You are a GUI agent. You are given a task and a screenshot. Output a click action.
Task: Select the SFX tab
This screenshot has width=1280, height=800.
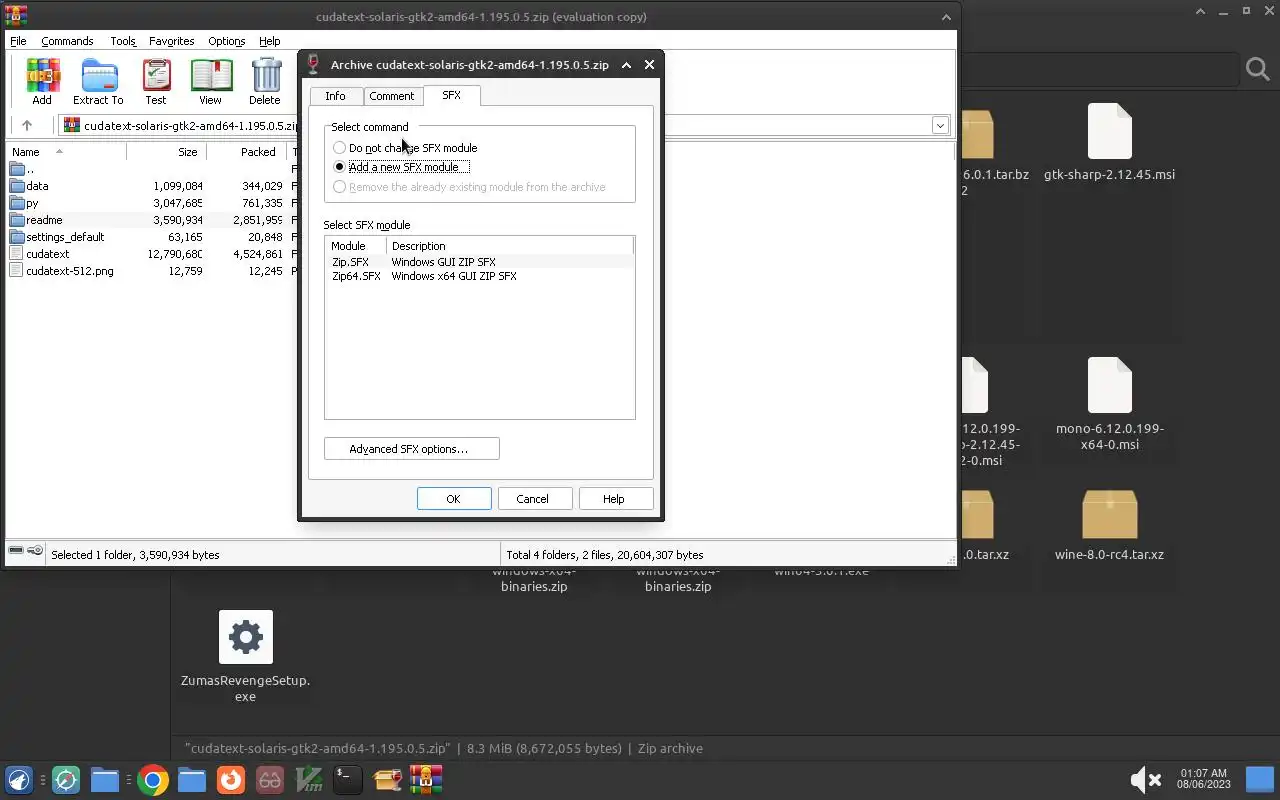click(x=452, y=95)
